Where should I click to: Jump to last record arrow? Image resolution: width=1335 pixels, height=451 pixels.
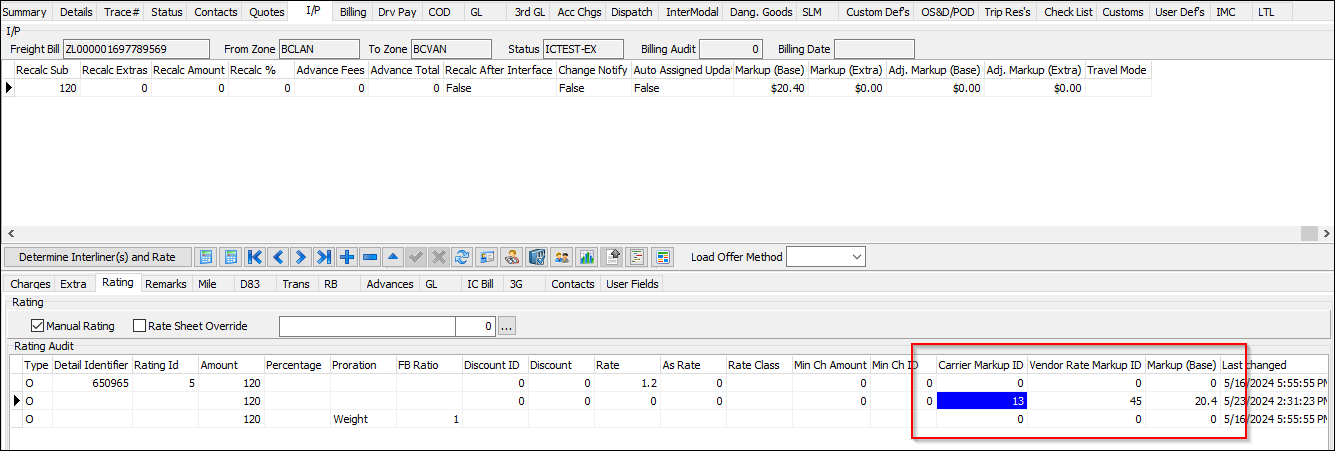tap(324, 257)
